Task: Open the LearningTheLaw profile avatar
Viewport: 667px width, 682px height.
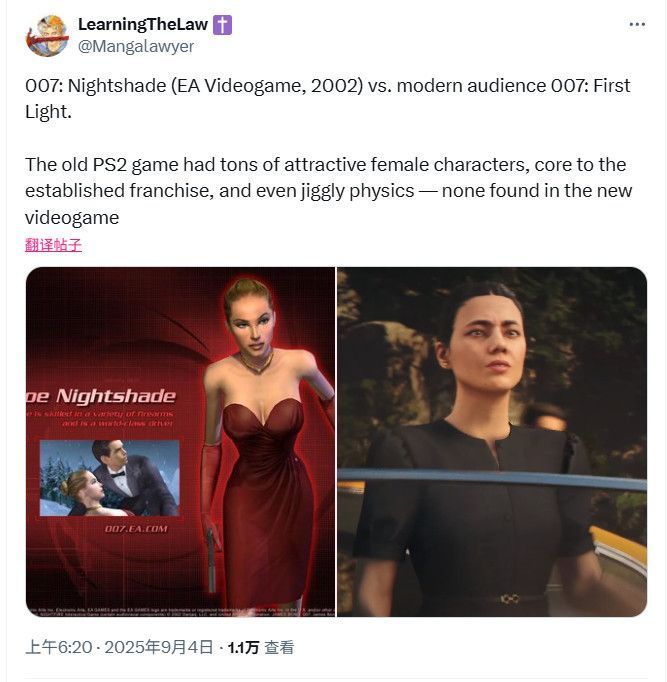Action: coord(47,35)
